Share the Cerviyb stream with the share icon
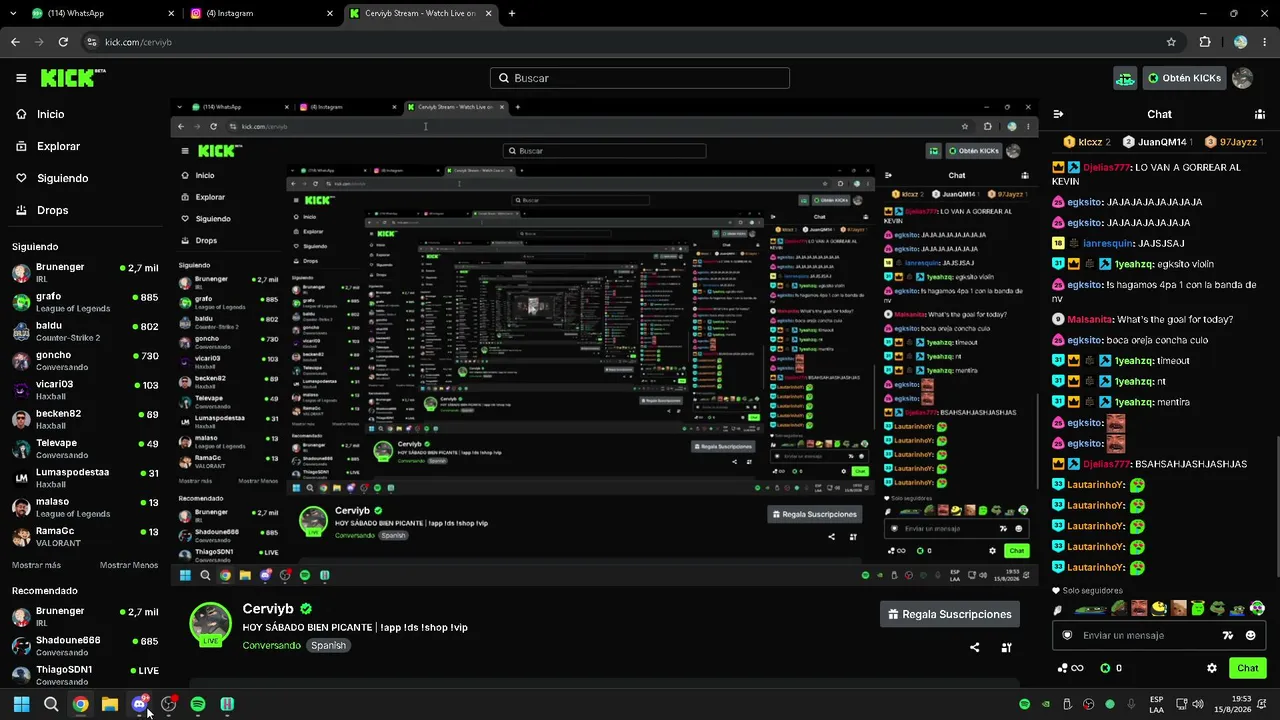The image size is (1280, 720). click(975, 647)
